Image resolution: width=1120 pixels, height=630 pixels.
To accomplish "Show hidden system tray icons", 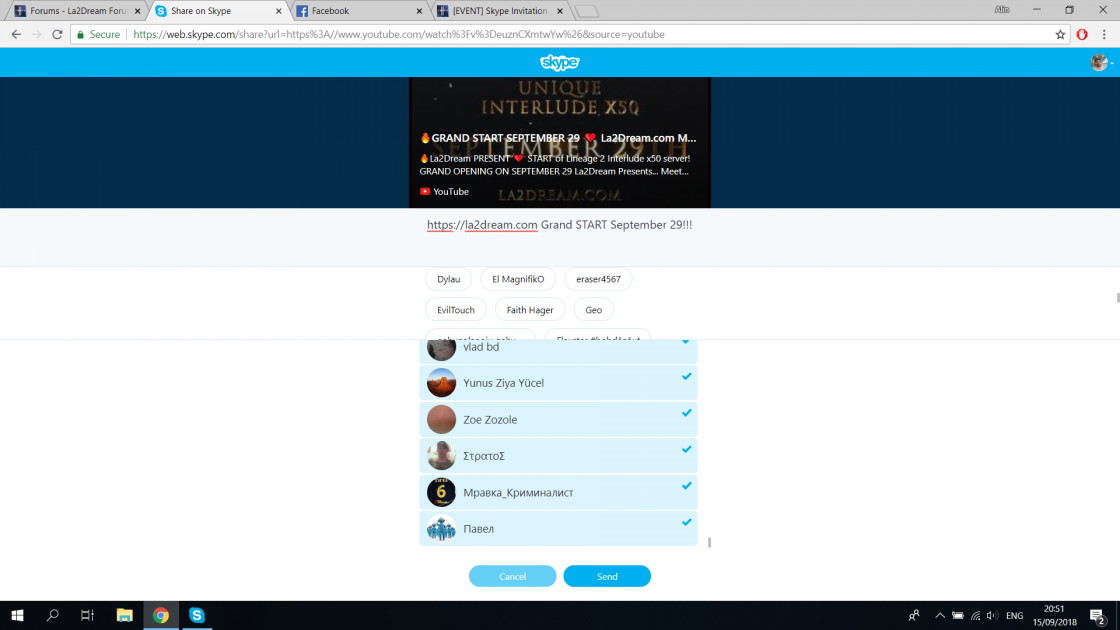I will click(x=938, y=615).
